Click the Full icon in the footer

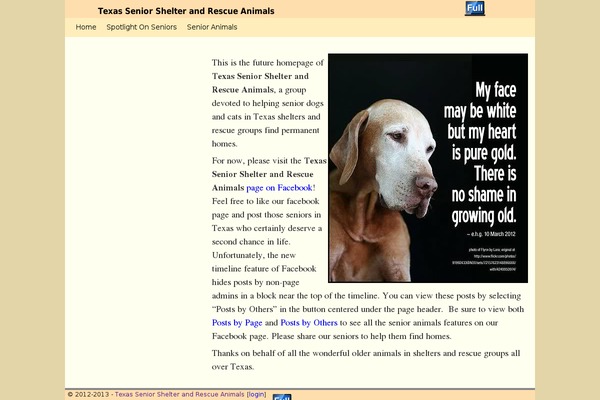(282, 397)
